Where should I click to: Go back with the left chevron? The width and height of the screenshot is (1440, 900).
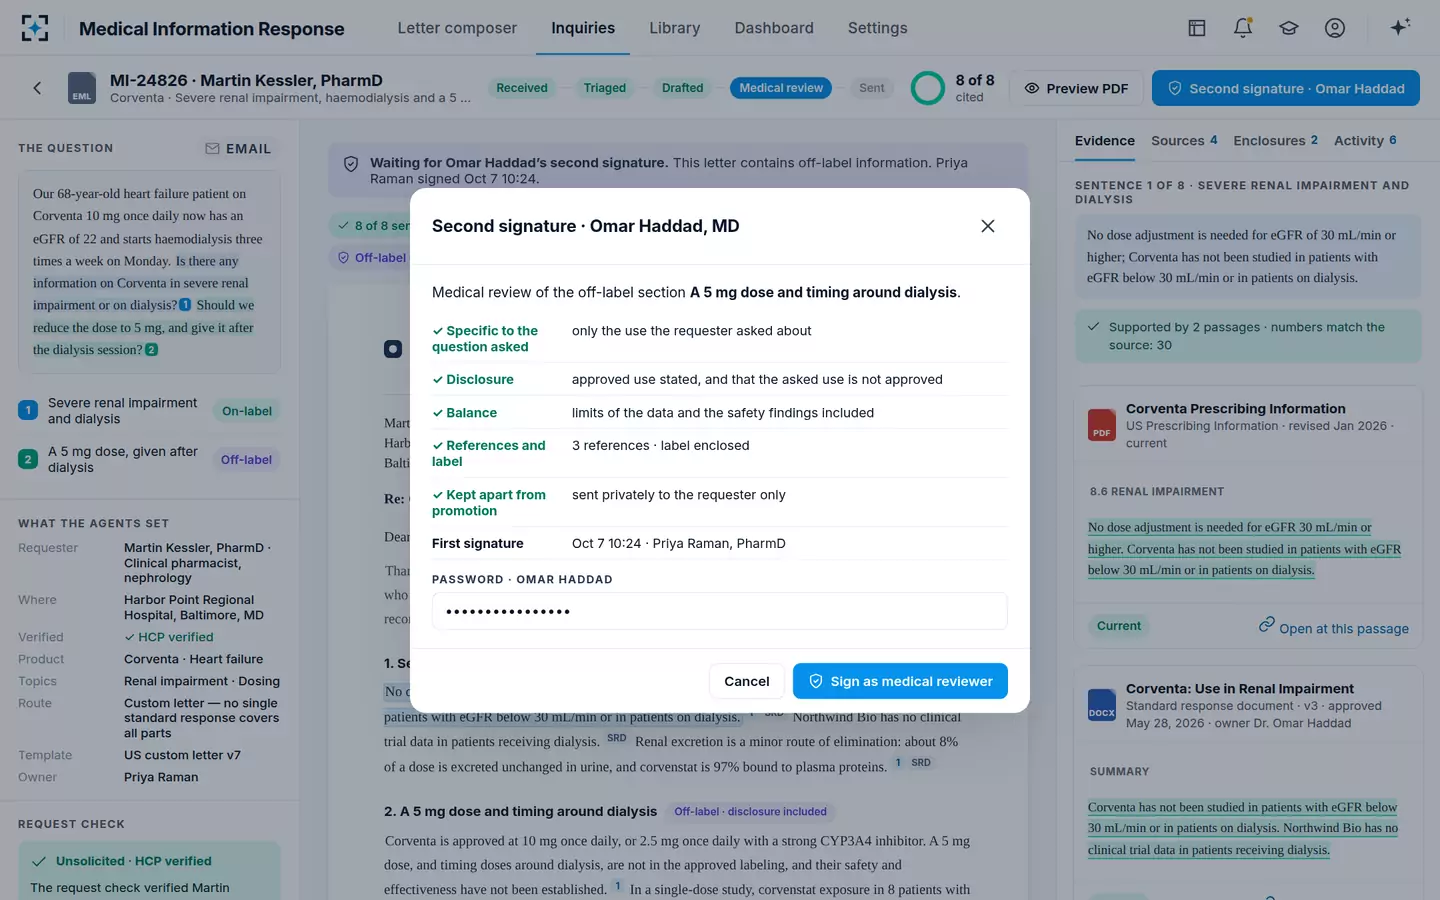[x=37, y=88]
